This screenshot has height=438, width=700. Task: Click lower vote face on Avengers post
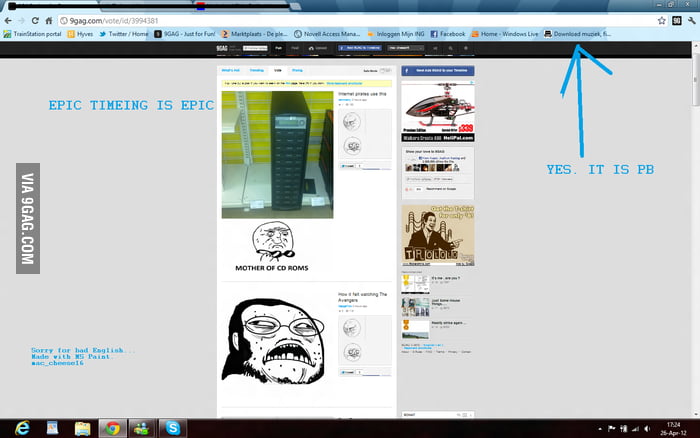click(x=352, y=352)
